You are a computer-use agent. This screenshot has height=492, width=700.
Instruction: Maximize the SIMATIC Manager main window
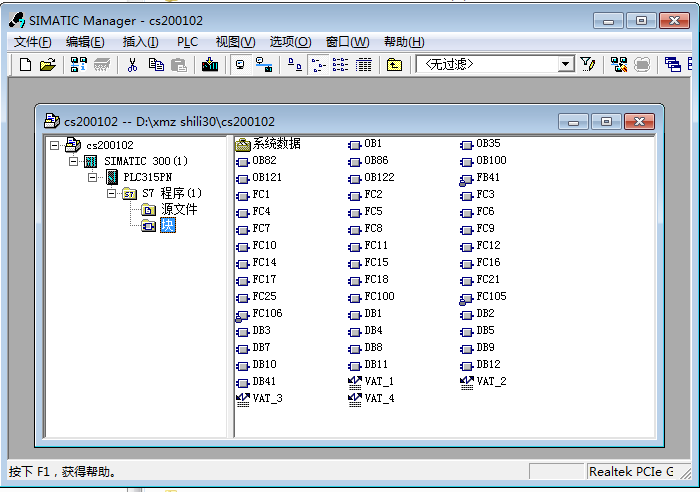641,21
